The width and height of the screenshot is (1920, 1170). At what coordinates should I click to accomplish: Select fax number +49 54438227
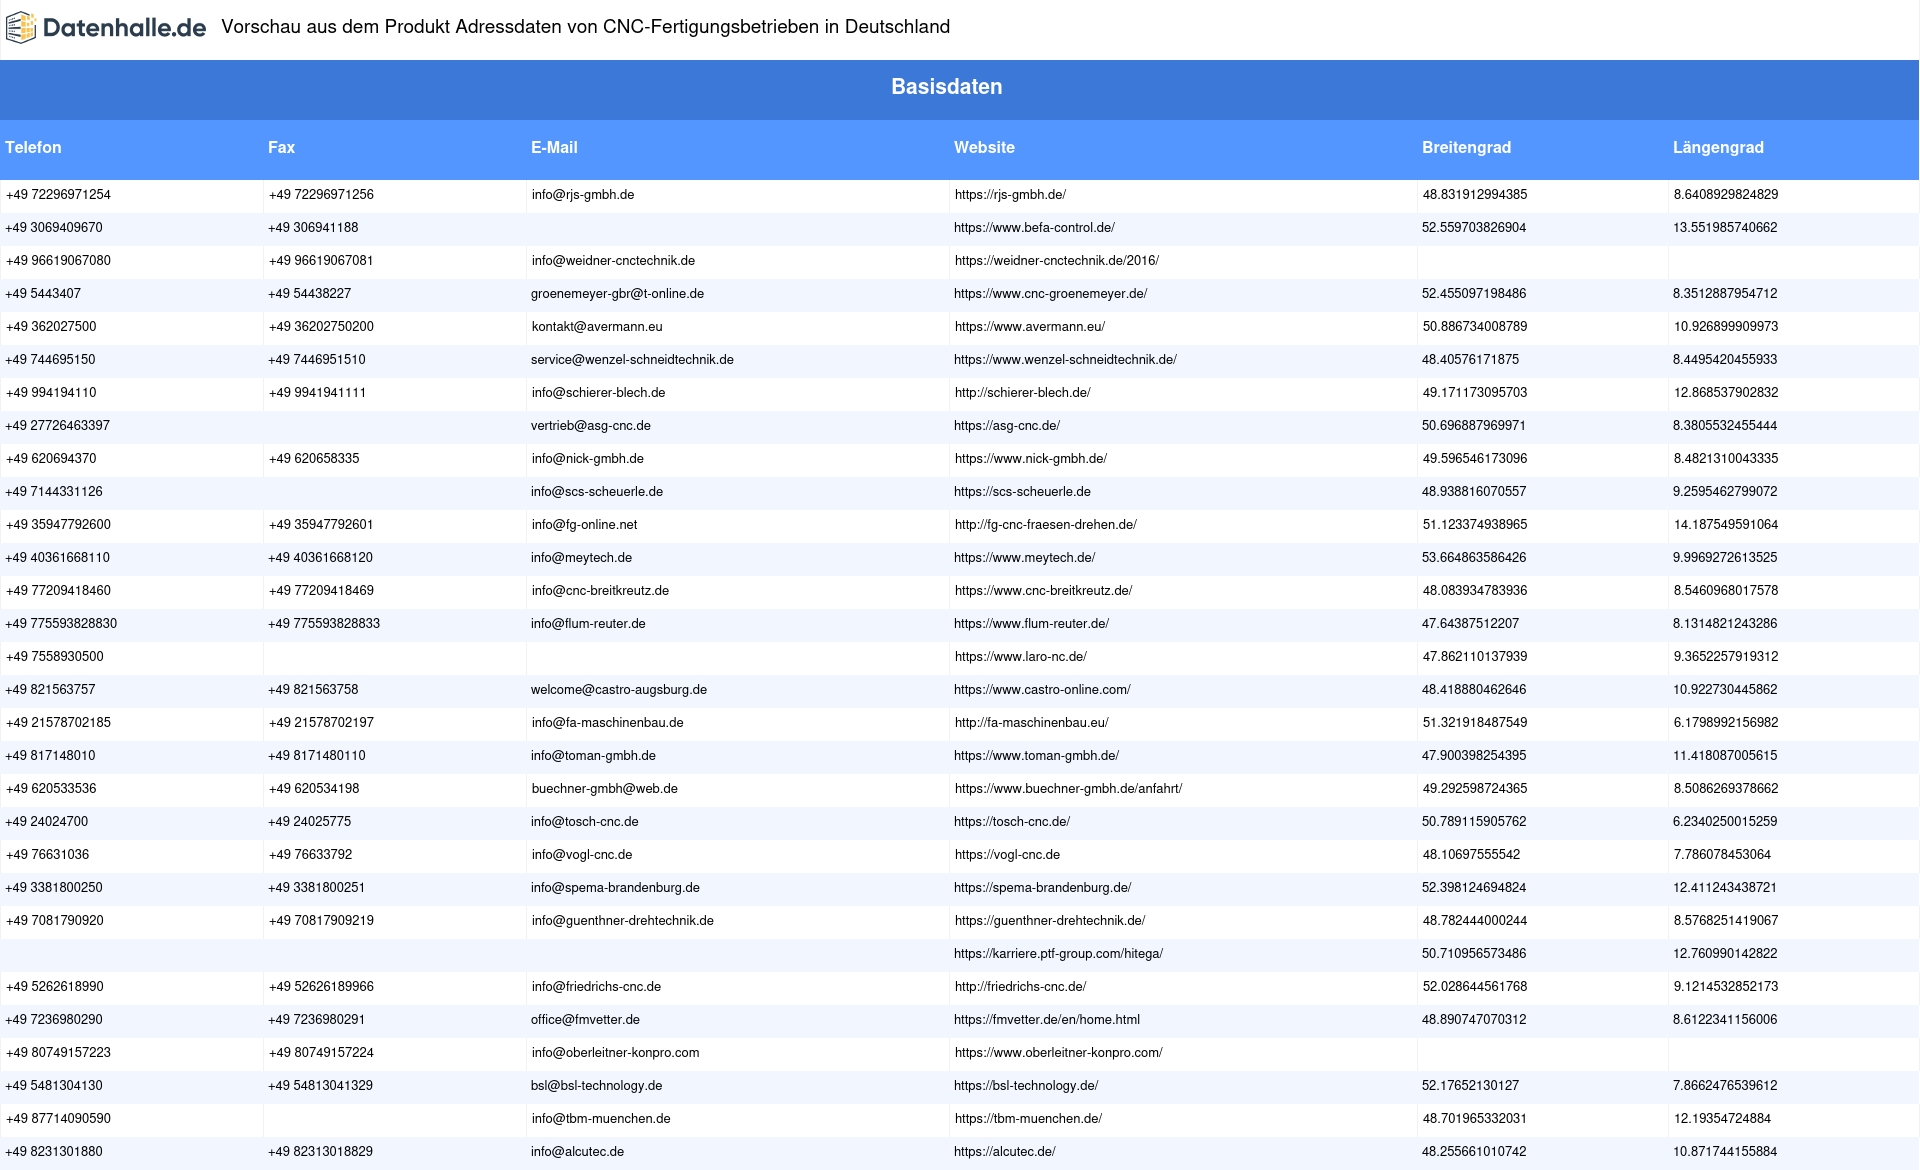(x=309, y=294)
